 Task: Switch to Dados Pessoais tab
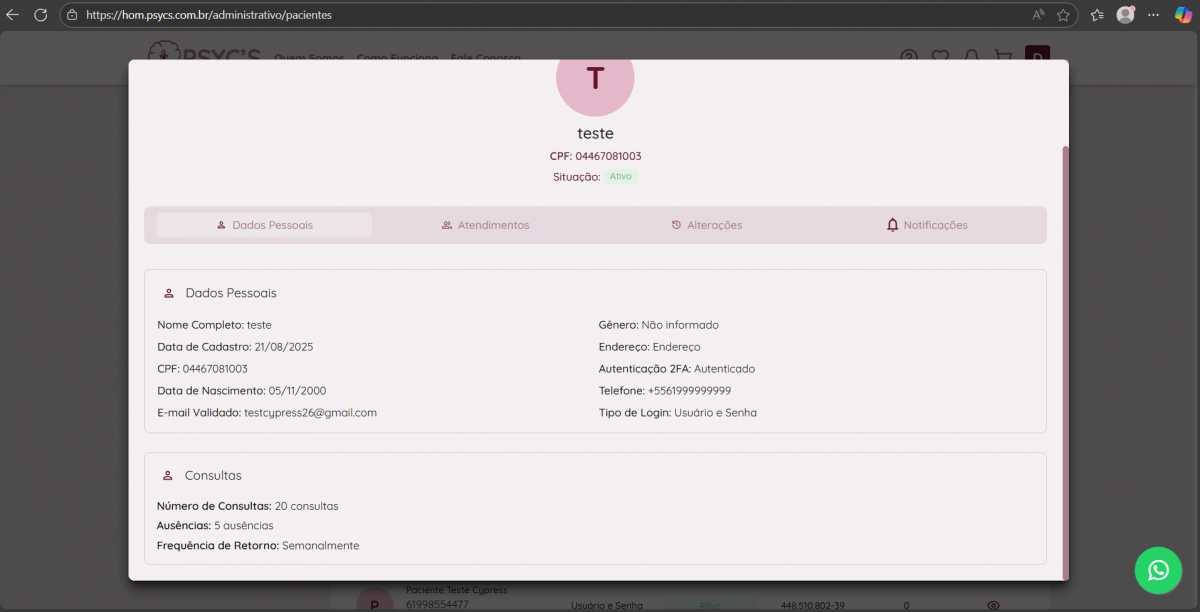[x=264, y=225]
